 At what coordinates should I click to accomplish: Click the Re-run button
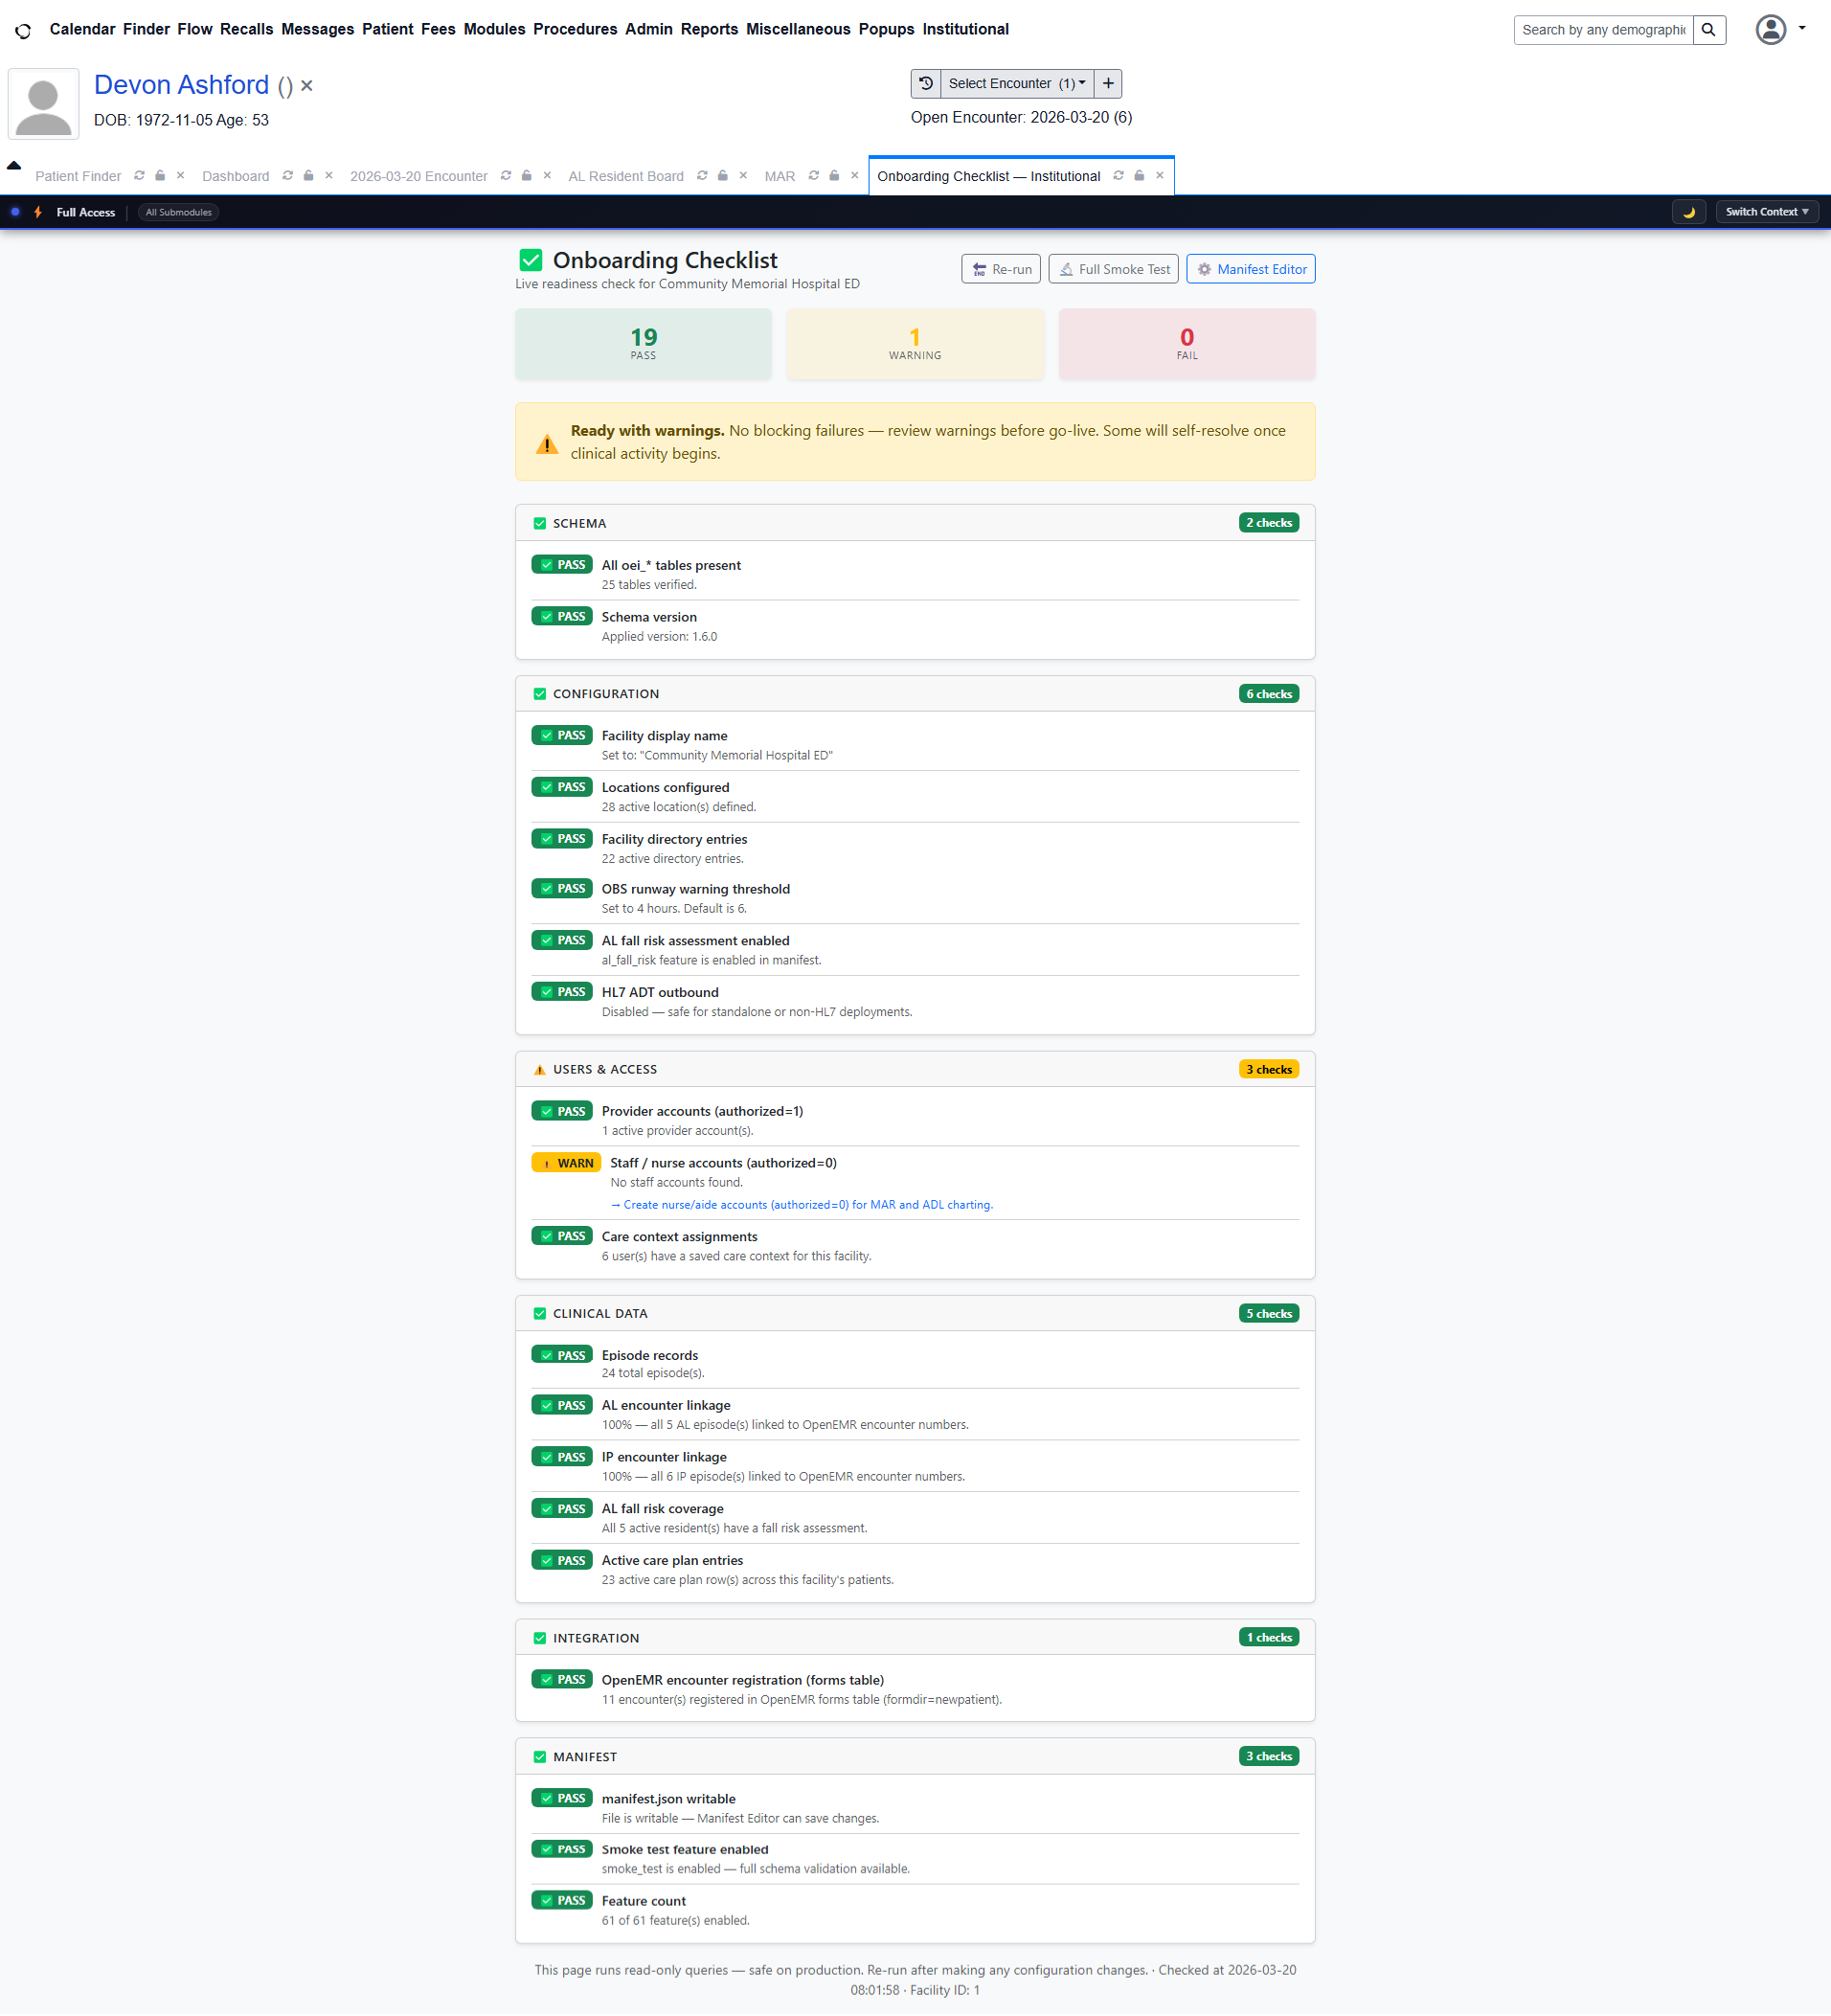click(1001, 270)
